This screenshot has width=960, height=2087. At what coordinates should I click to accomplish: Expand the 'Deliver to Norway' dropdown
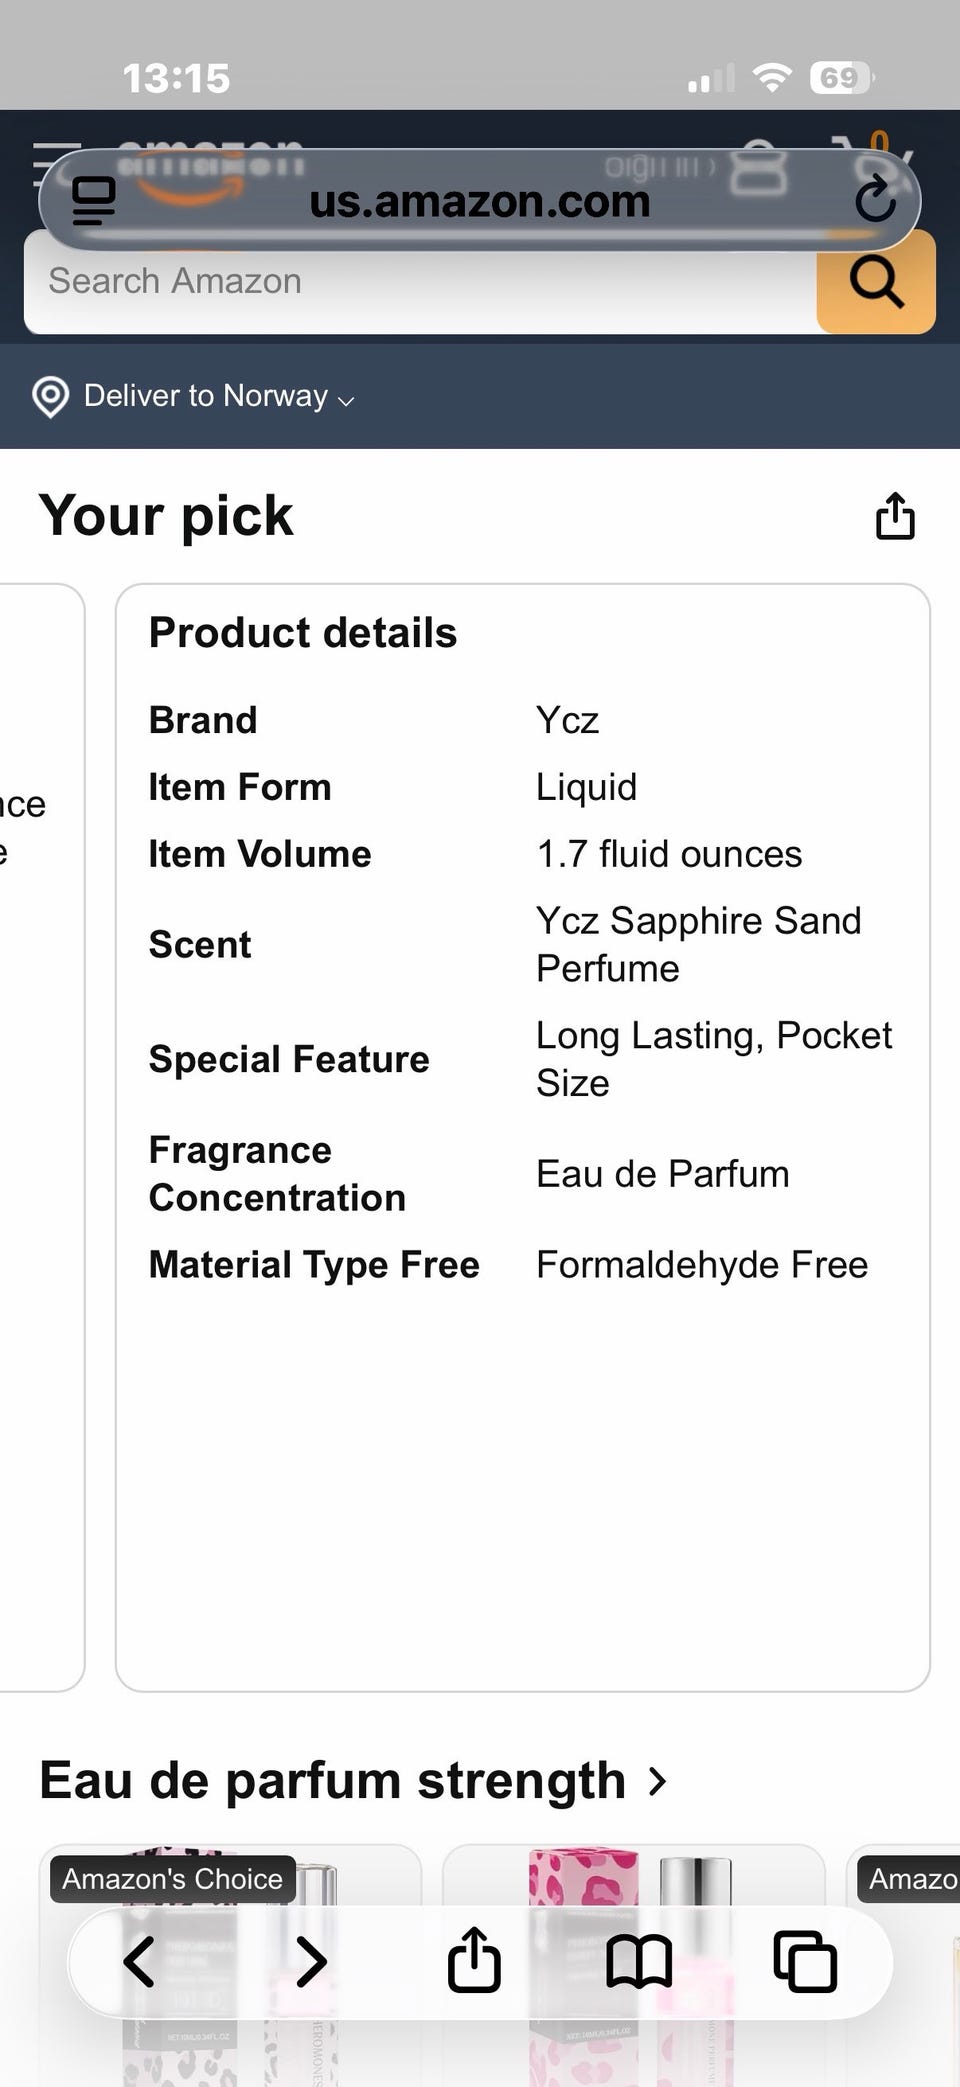219,396
